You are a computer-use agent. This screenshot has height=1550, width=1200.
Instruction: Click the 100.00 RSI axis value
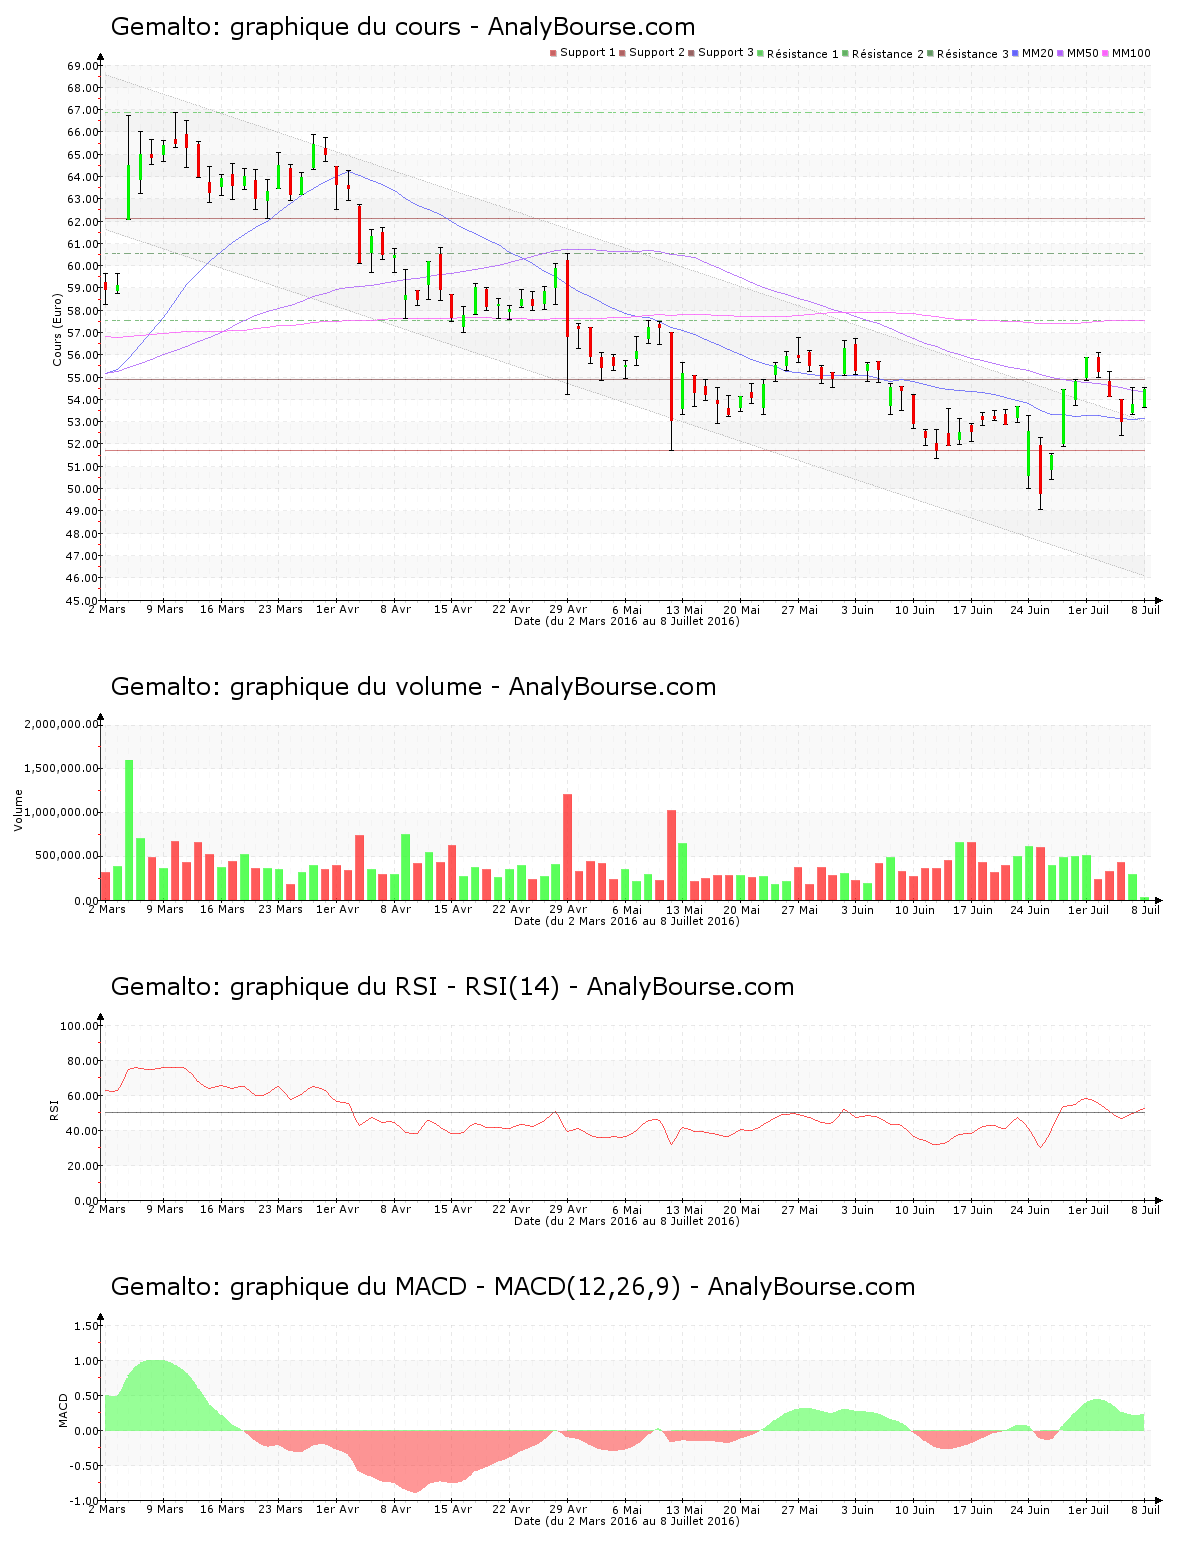(79, 1026)
